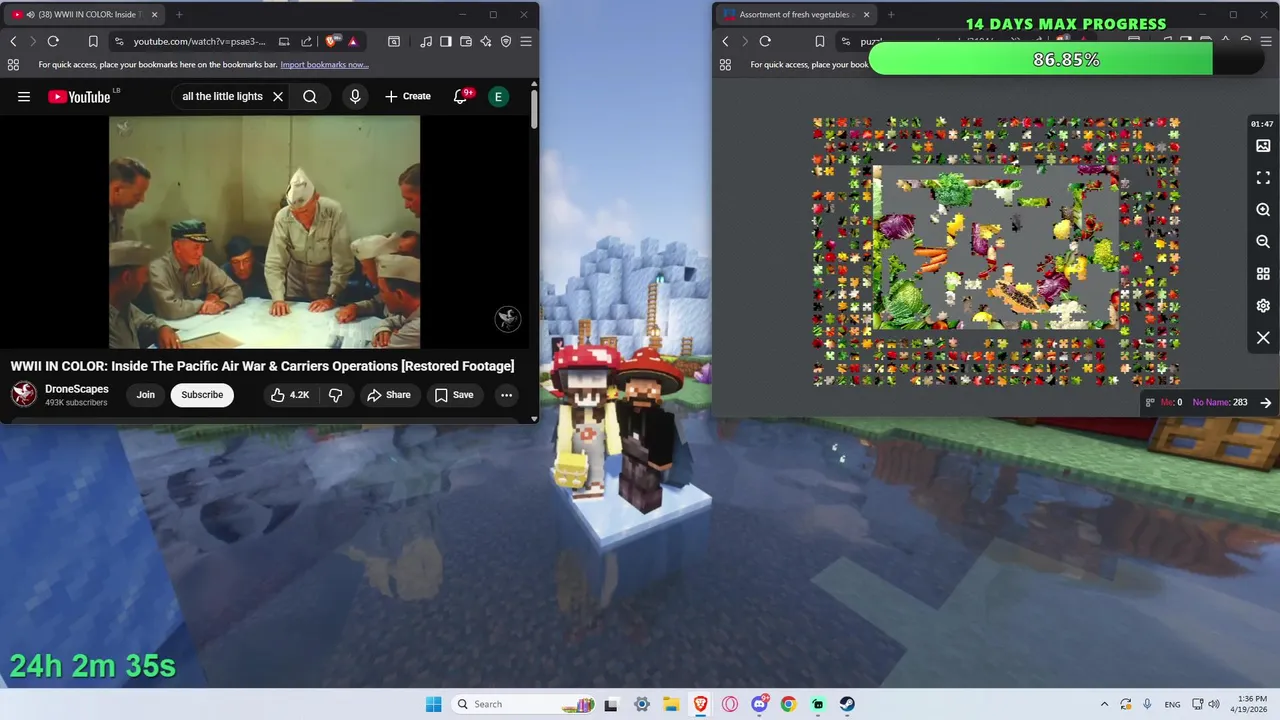Image resolution: width=1280 pixels, height=720 pixels.
Task: Run the YouTube search with magnifier button
Action: 310,97
